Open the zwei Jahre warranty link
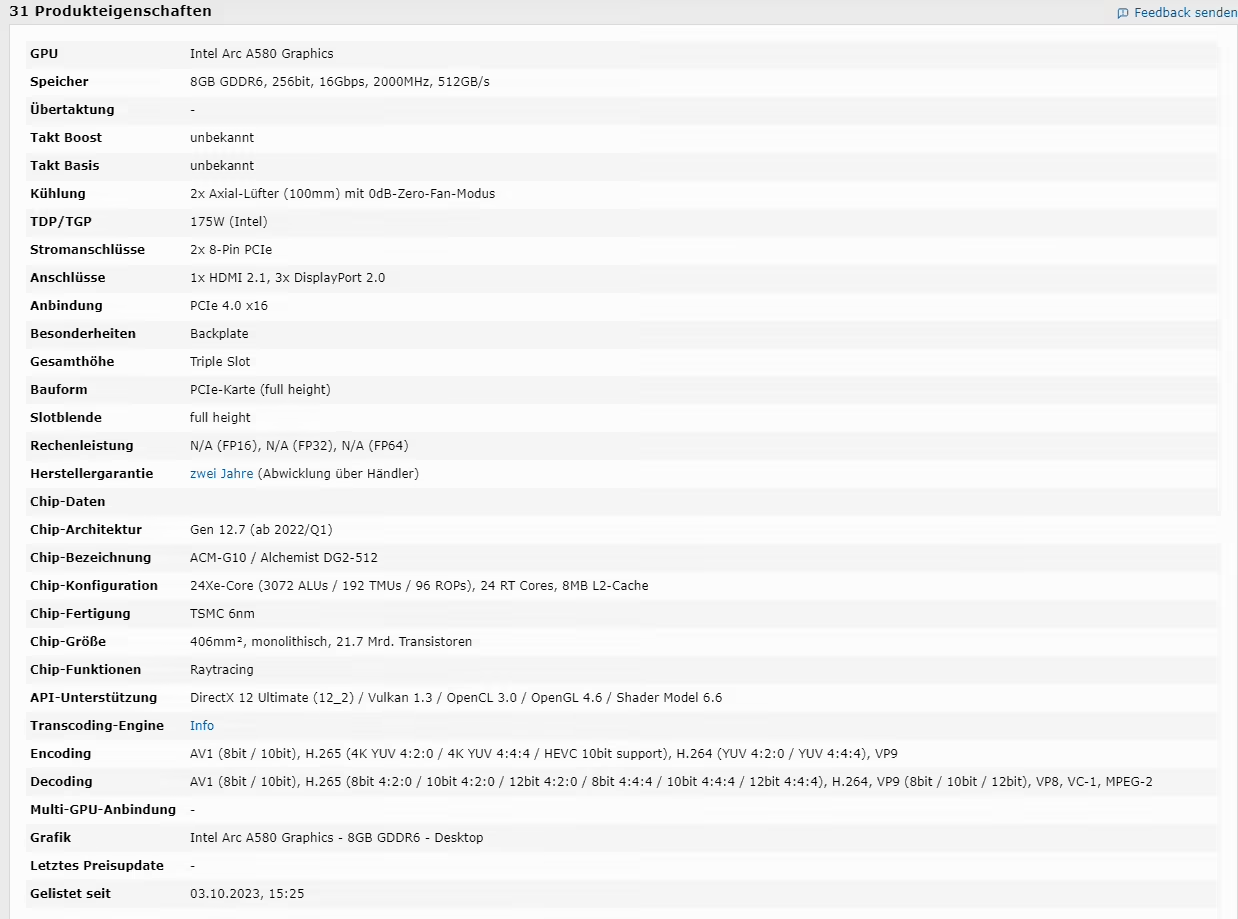Screen dimensions: 1238x919 [x=221, y=473]
